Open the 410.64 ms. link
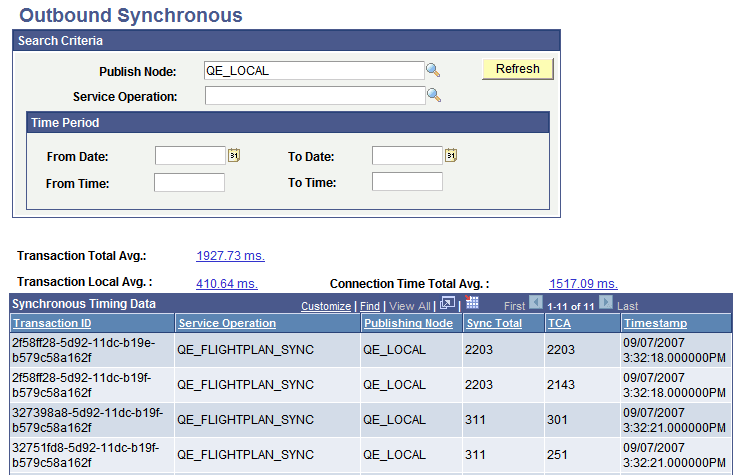740x475 pixels. click(227, 284)
